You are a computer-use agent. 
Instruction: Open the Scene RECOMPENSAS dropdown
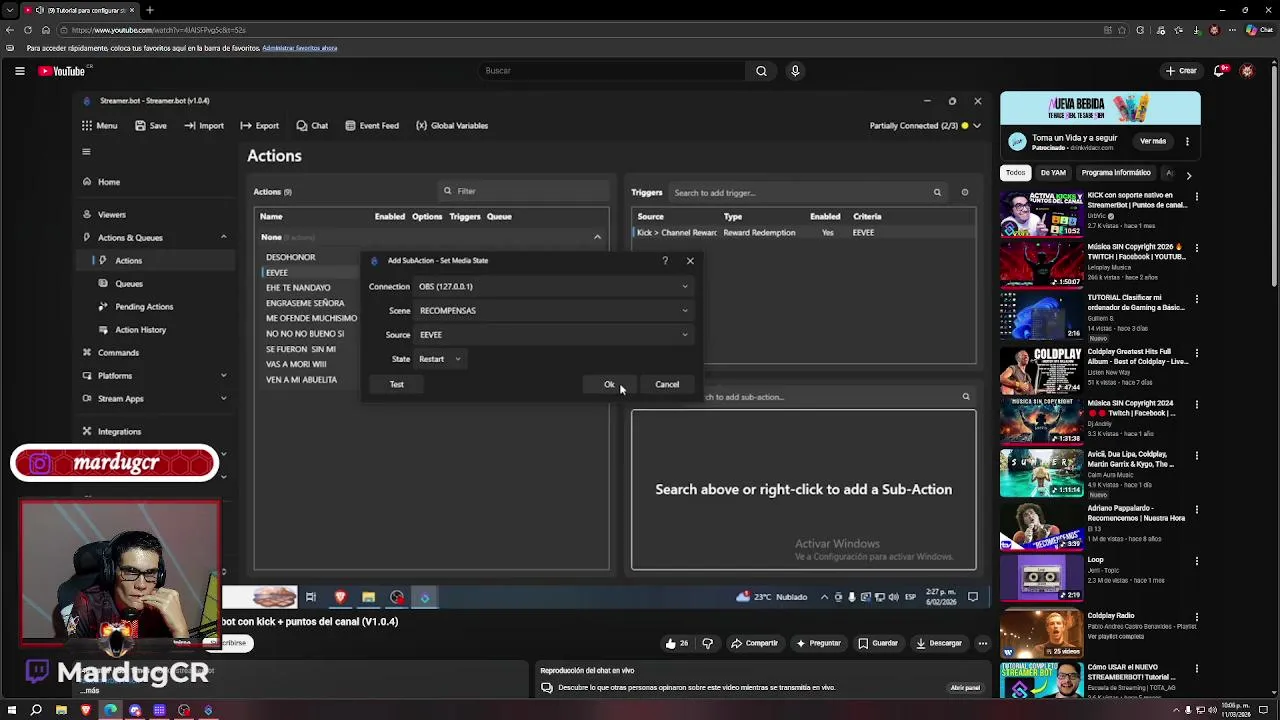click(553, 311)
